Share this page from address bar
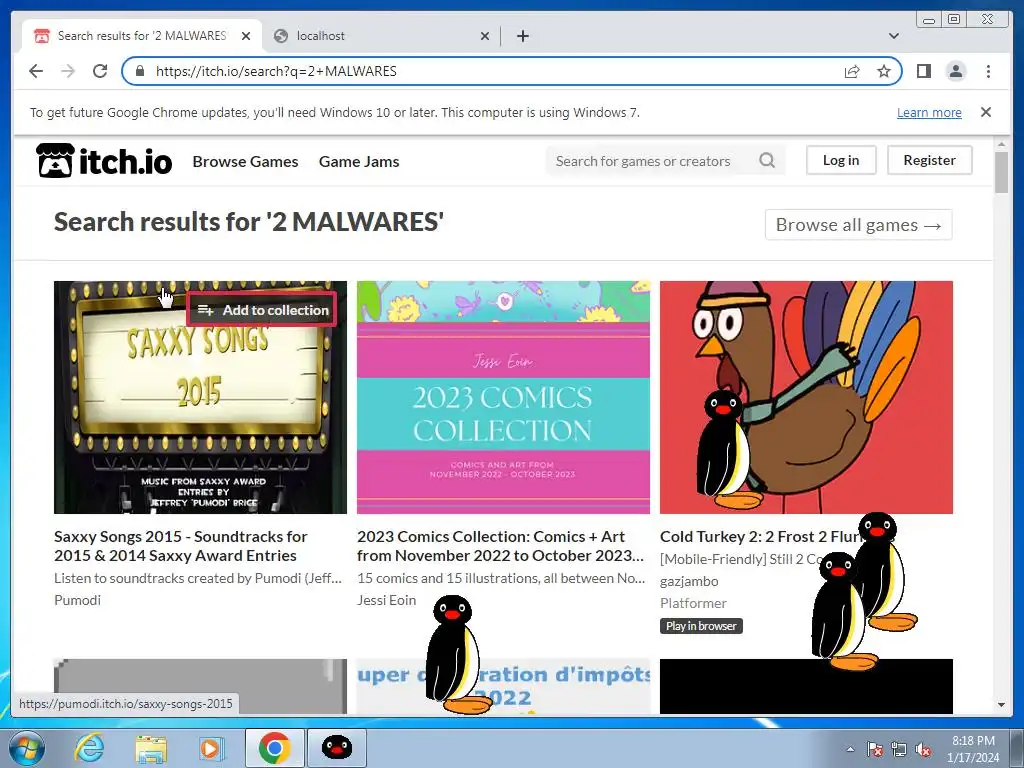 (852, 71)
